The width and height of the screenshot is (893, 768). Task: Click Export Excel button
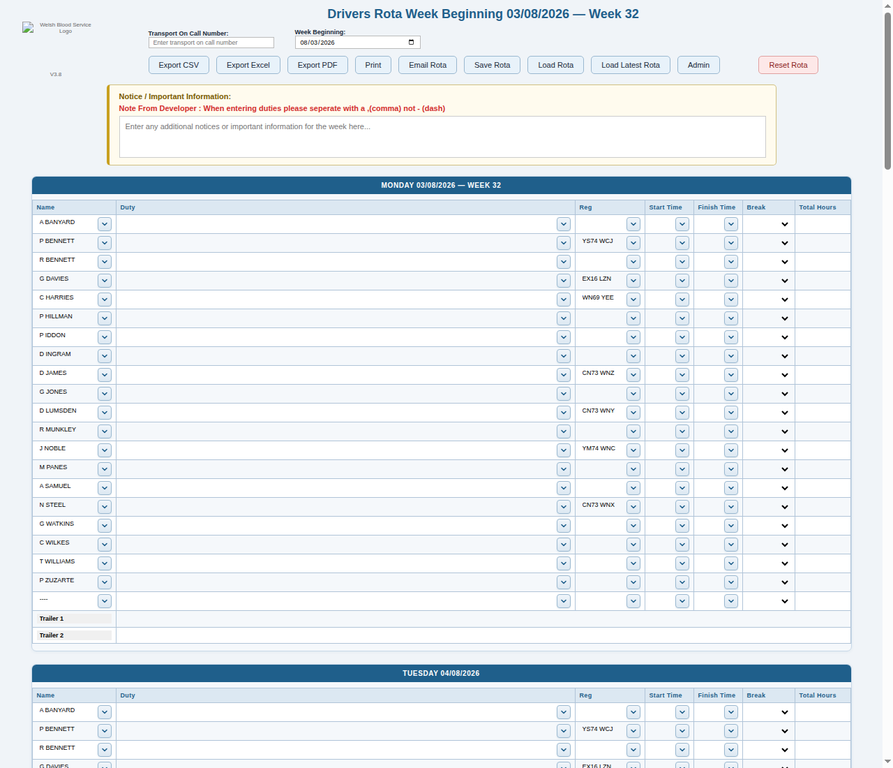click(248, 65)
